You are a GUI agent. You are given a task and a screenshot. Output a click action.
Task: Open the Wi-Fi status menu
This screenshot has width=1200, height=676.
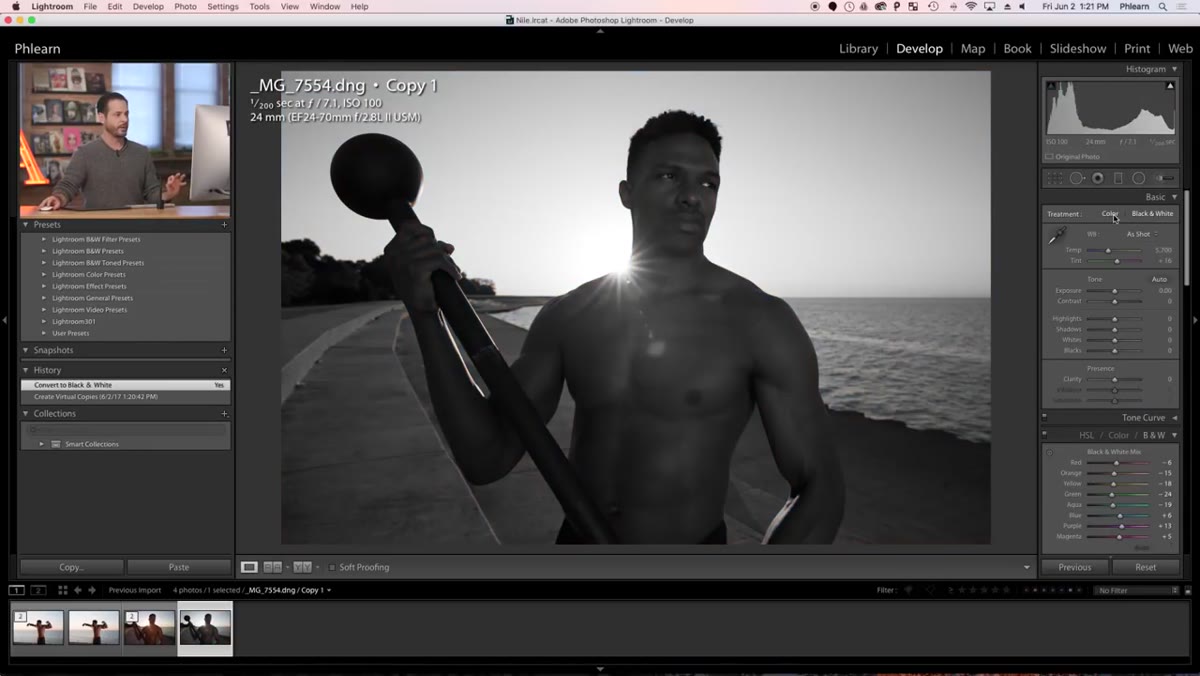(x=970, y=6)
